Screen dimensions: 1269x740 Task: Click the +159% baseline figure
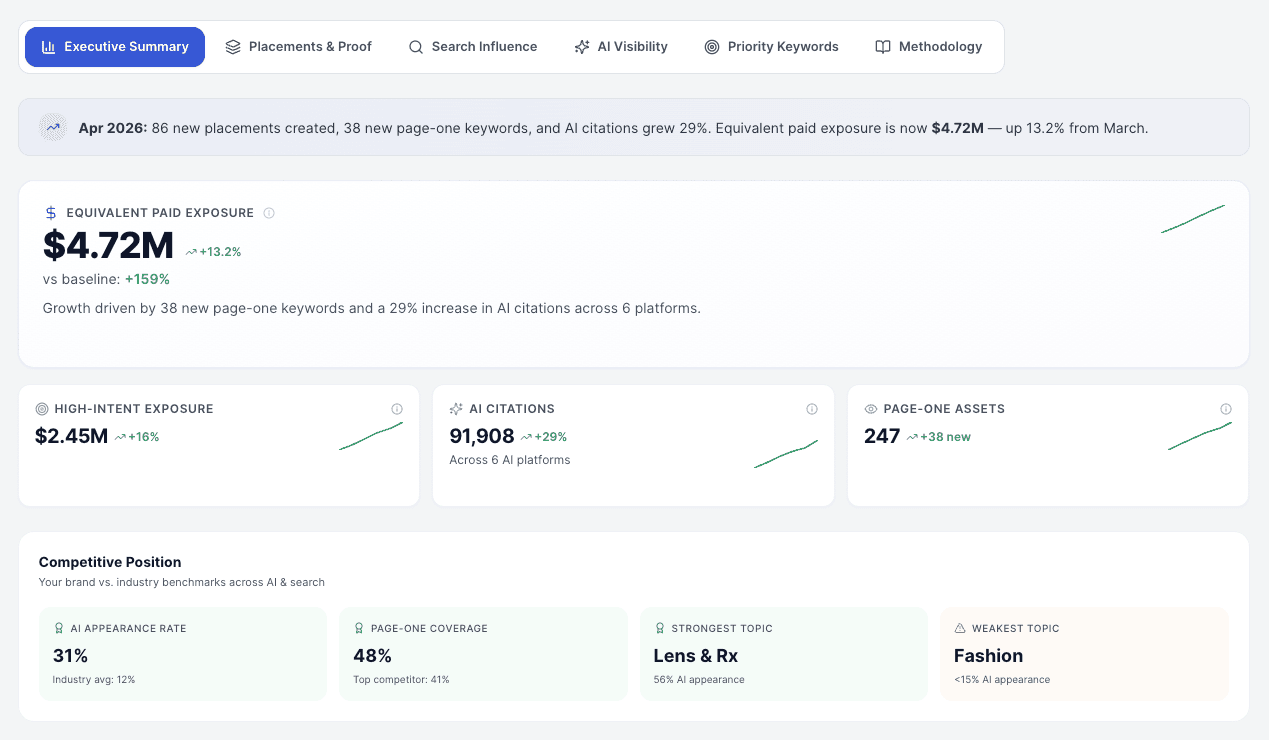tap(147, 279)
